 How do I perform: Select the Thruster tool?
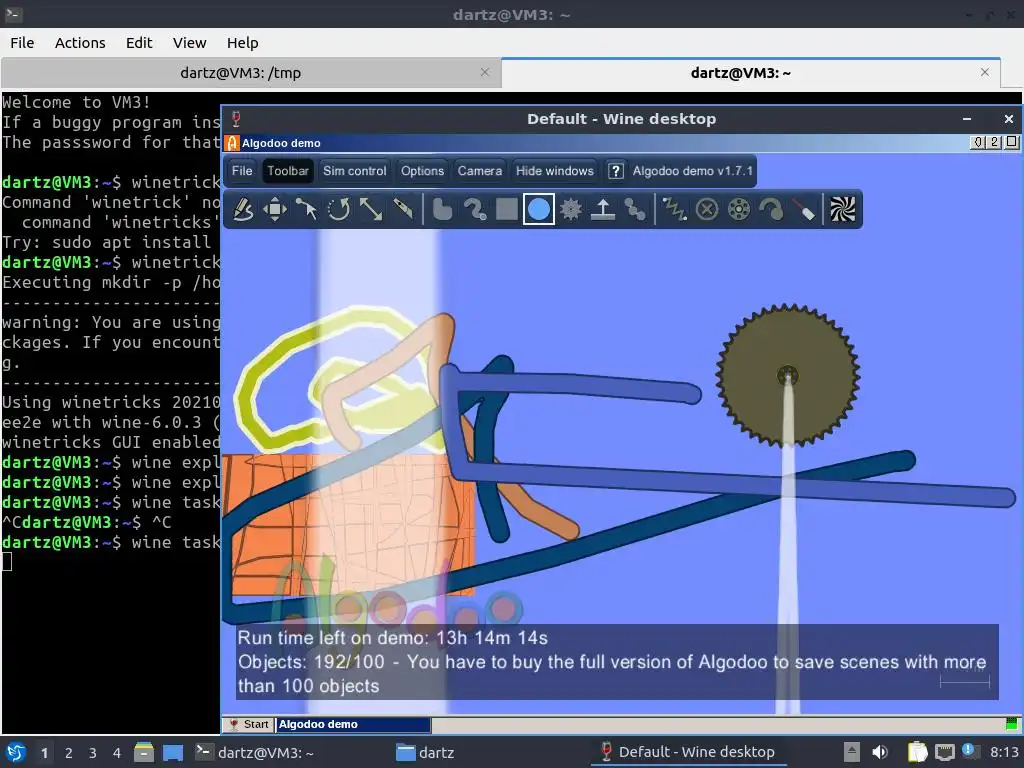pos(771,210)
